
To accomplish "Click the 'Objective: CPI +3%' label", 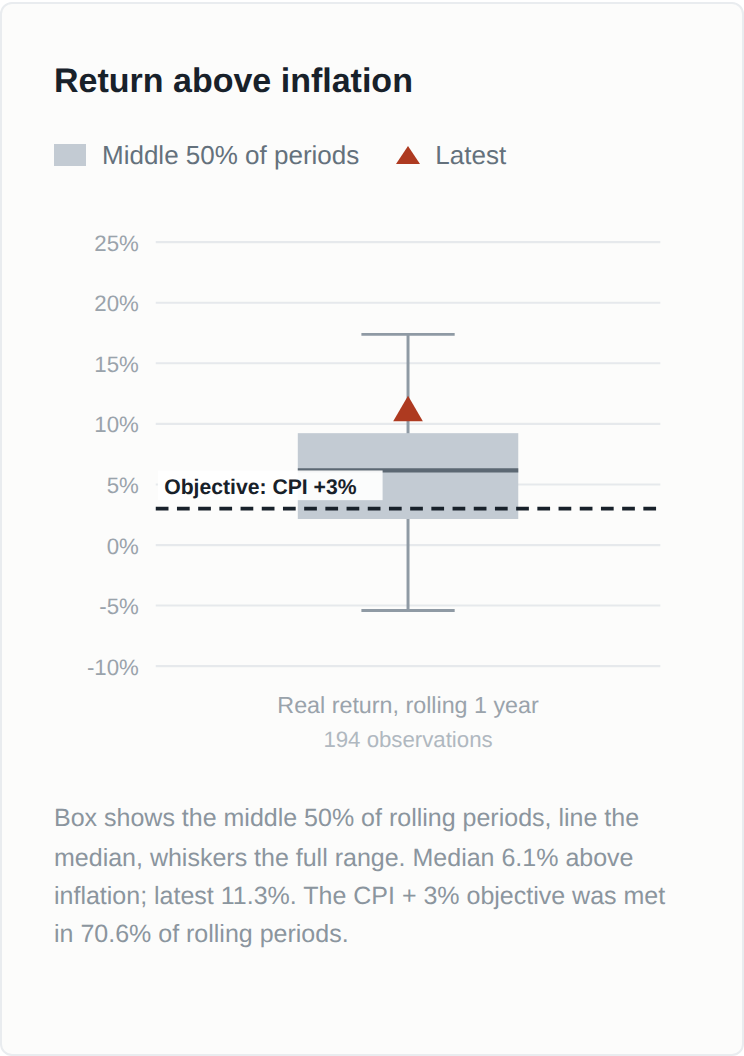I will (x=261, y=486).
